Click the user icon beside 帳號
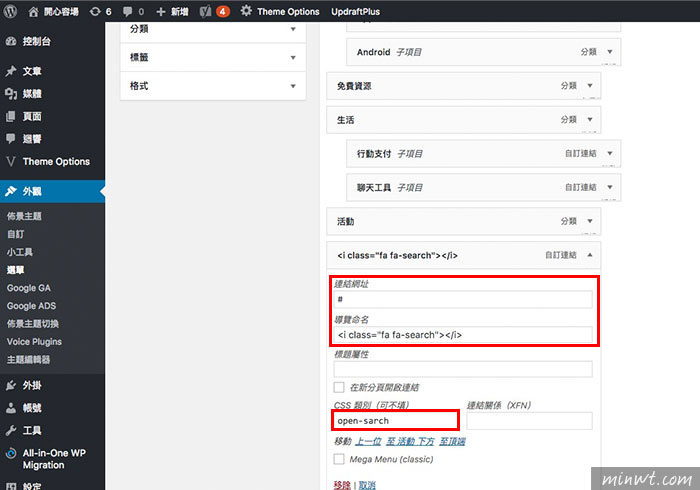This screenshot has width=700, height=490. 11,408
